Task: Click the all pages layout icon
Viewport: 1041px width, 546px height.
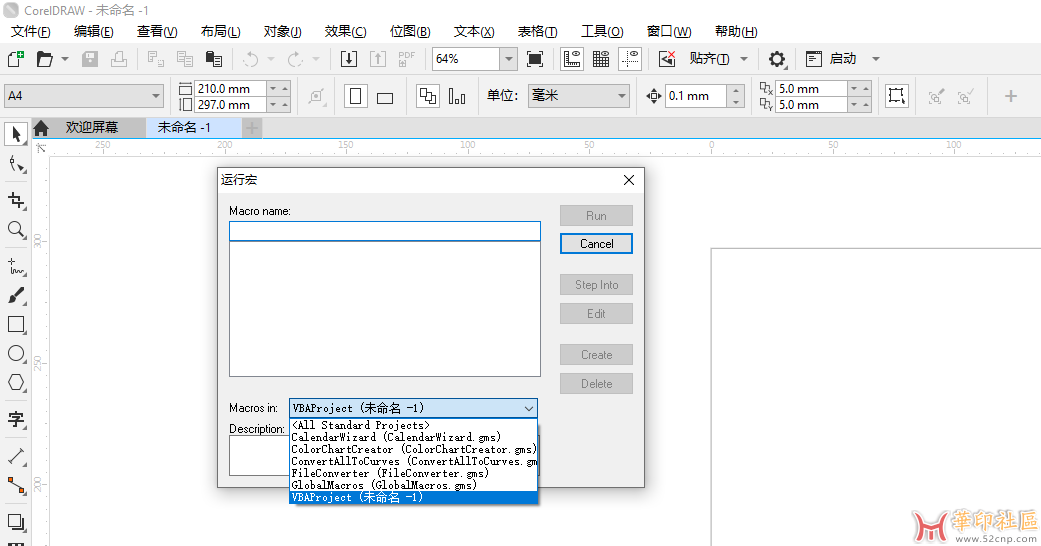Action: pos(428,96)
